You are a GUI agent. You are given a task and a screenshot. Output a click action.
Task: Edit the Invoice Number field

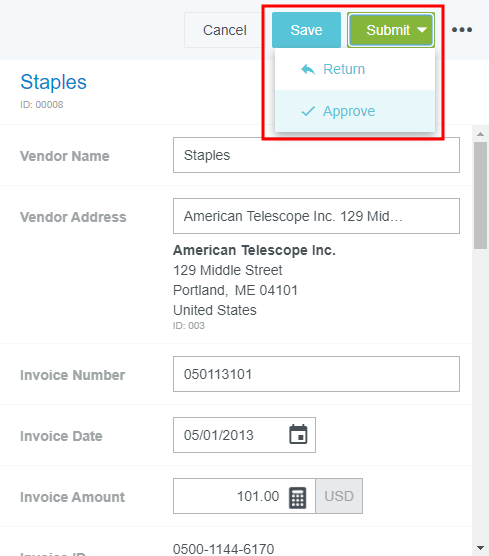coord(316,374)
